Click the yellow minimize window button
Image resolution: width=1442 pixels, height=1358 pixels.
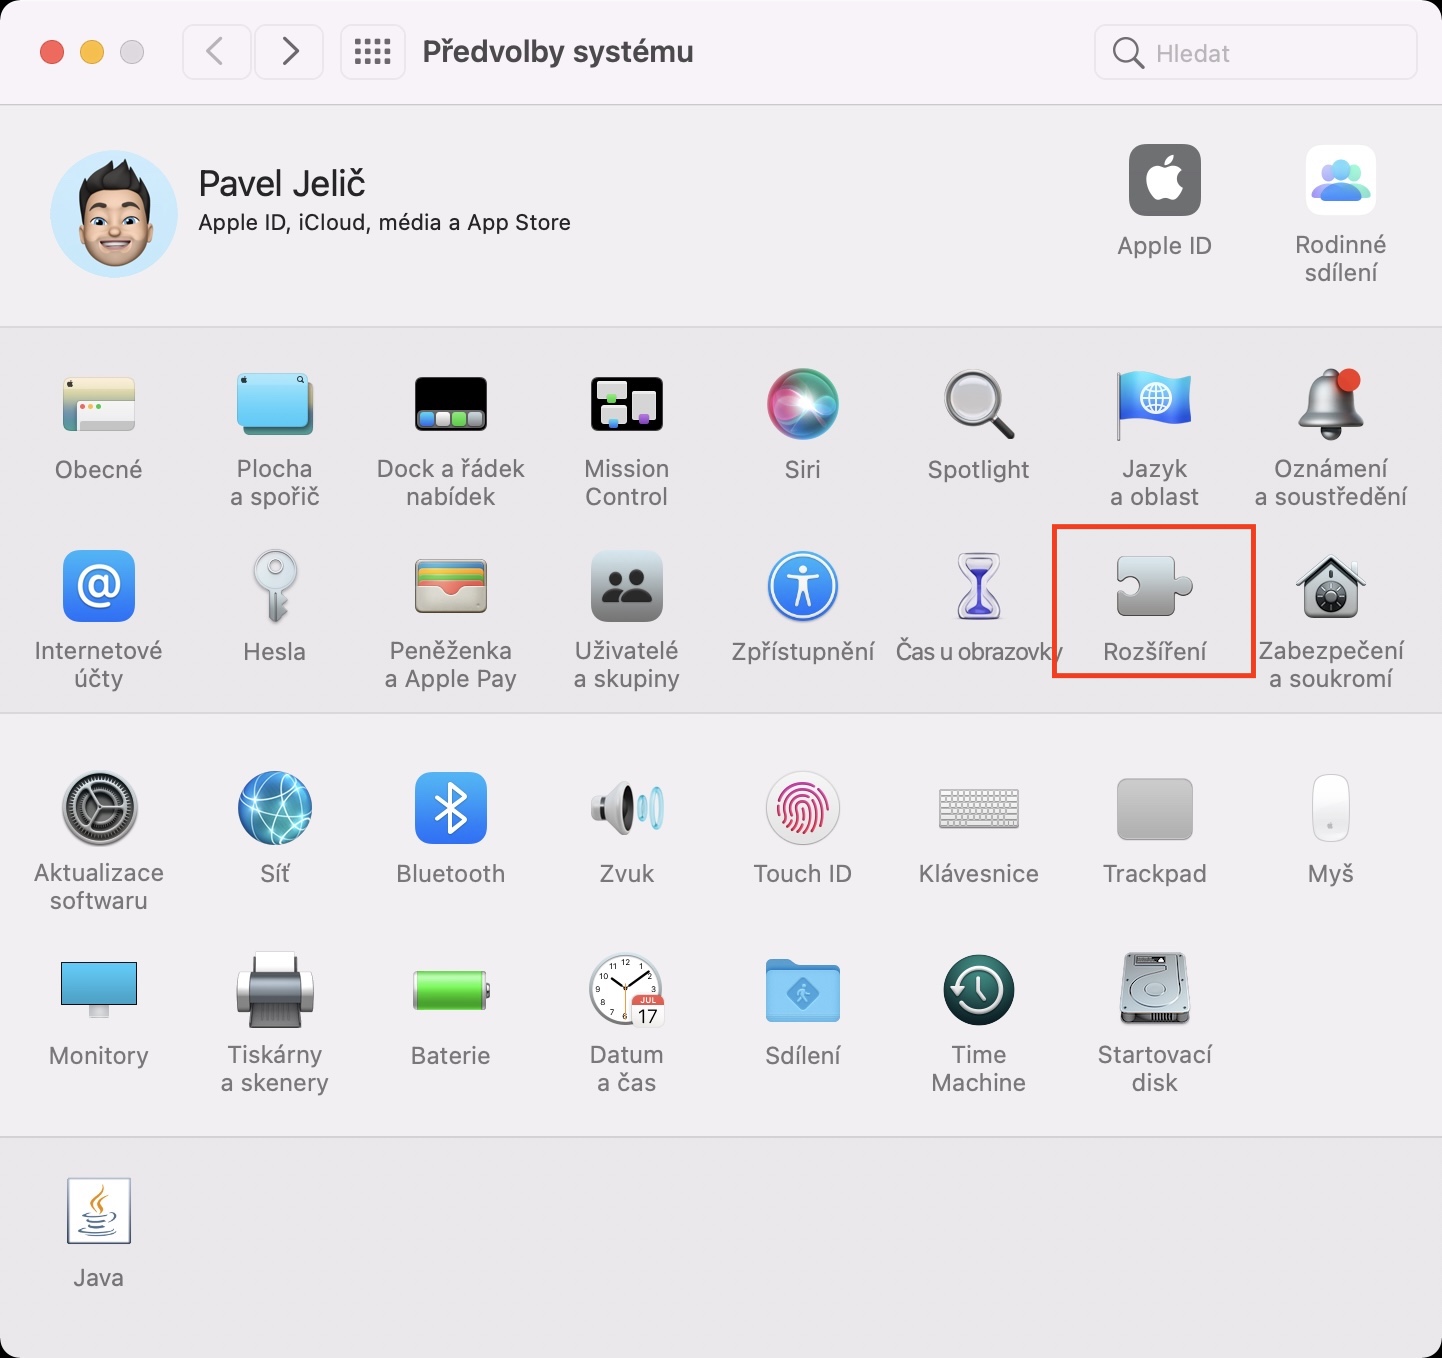(92, 52)
